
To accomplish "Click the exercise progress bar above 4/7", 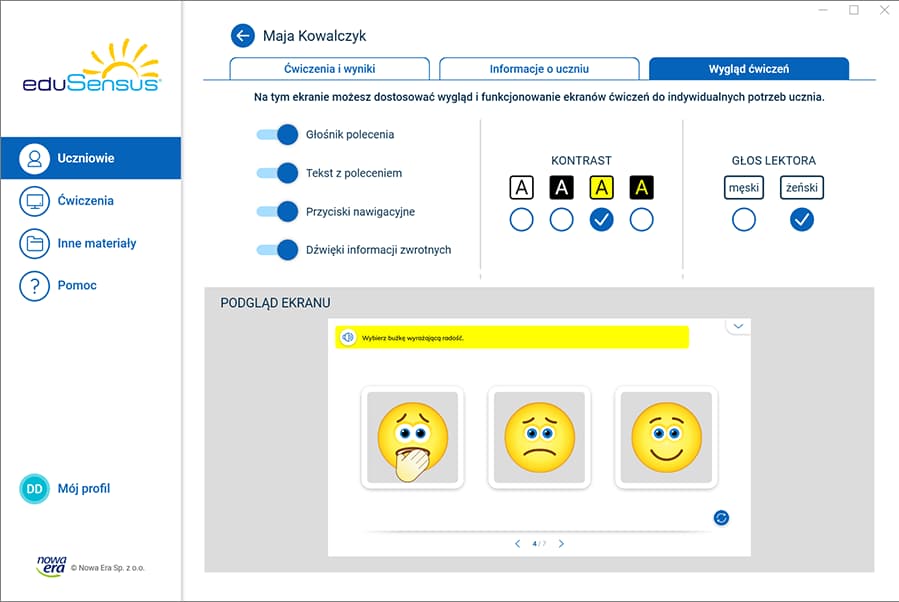I will coord(539,530).
